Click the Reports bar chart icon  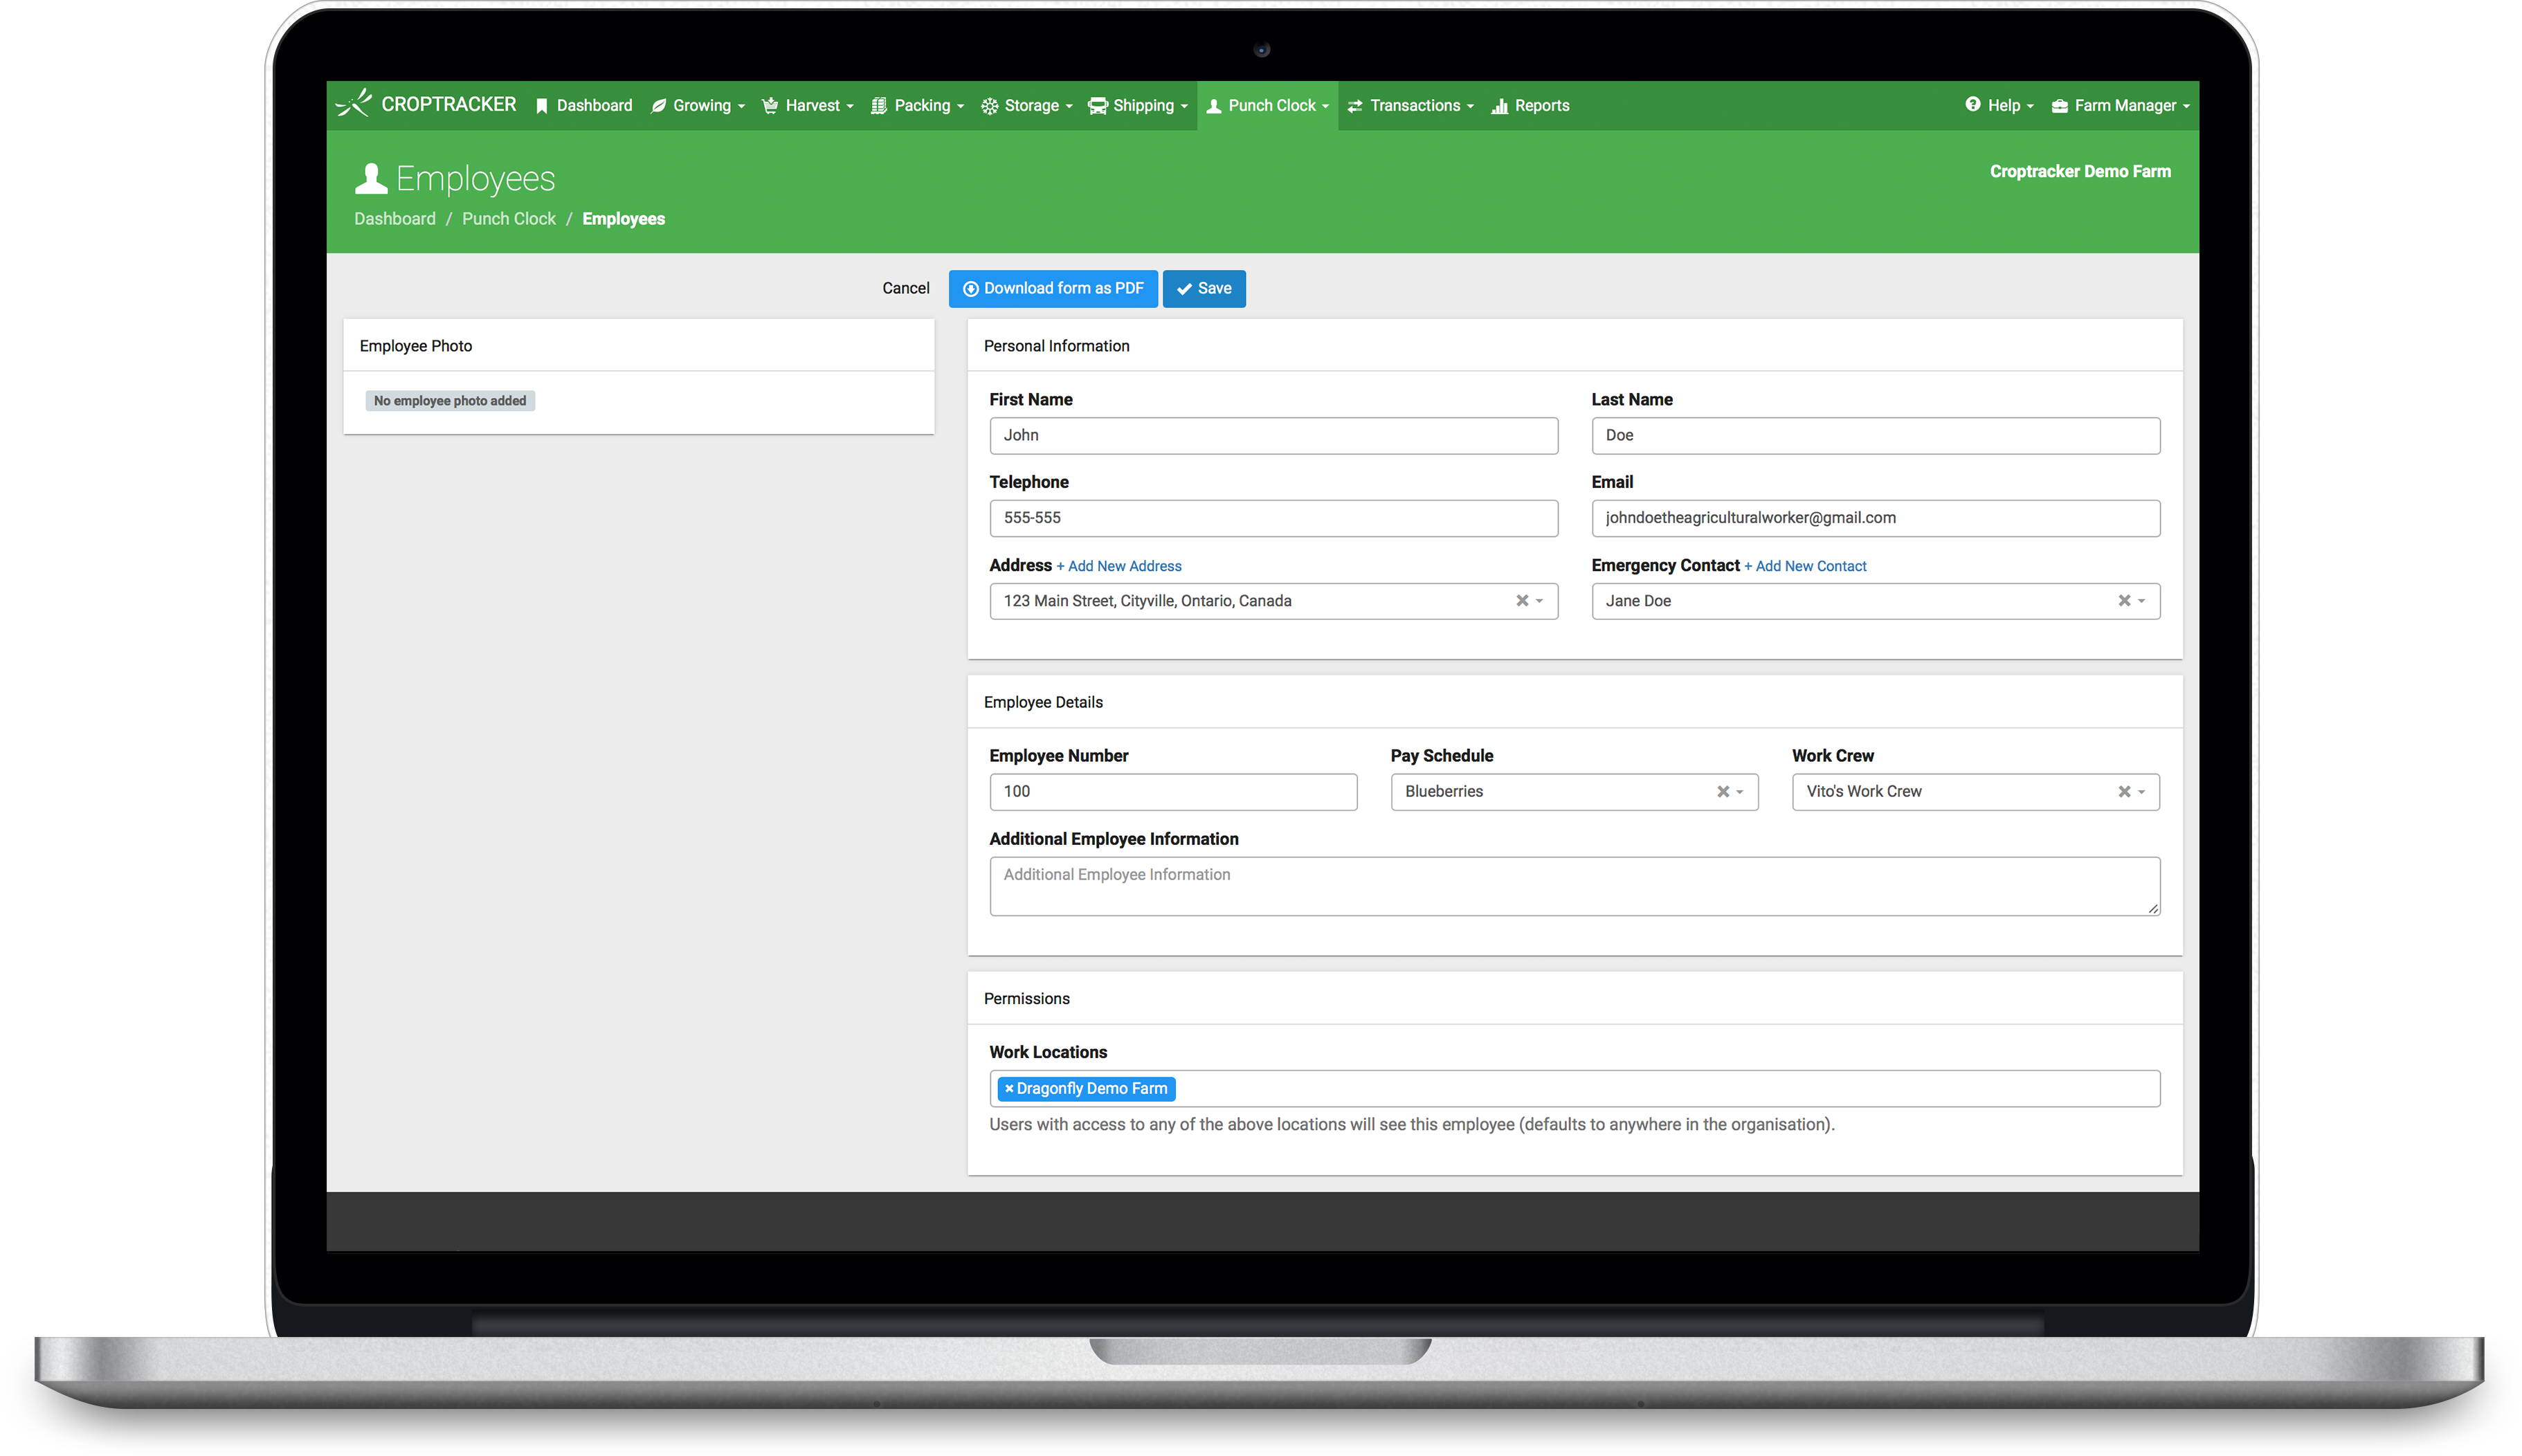[1499, 106]
